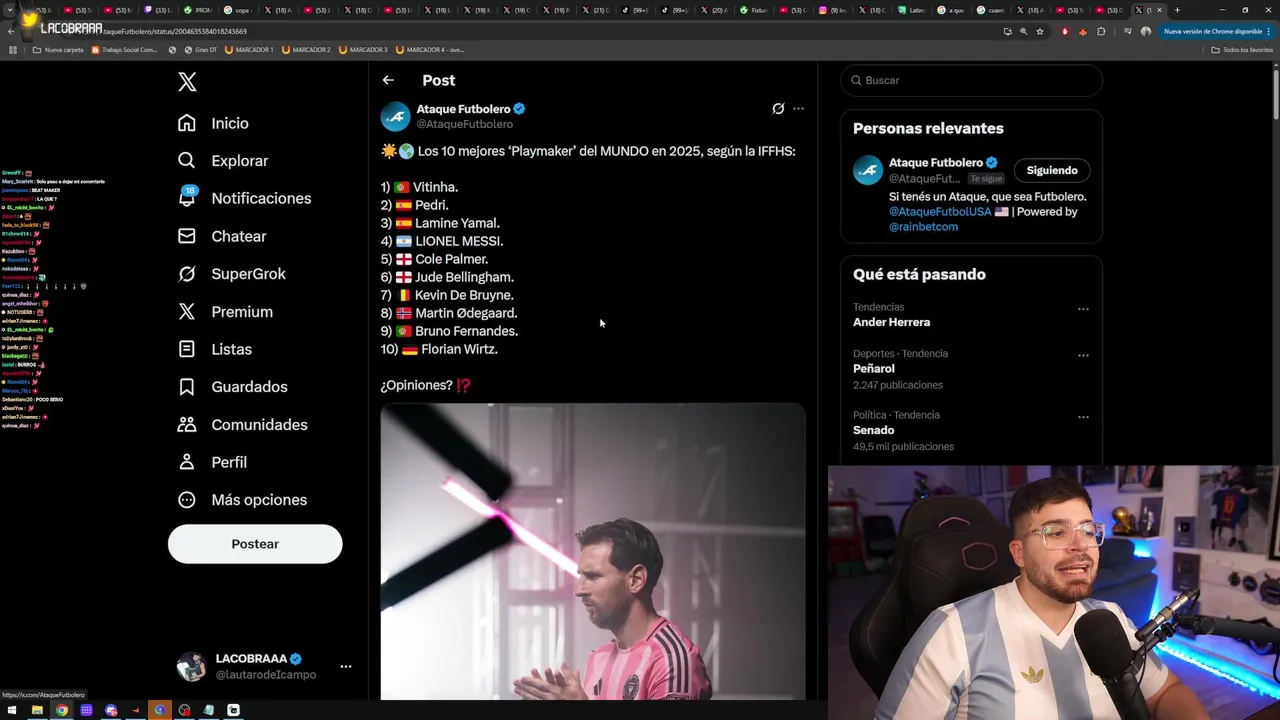1280x720 pixels.
Task: Open the MARCADOR 1 bookmark
Action: 249,50
